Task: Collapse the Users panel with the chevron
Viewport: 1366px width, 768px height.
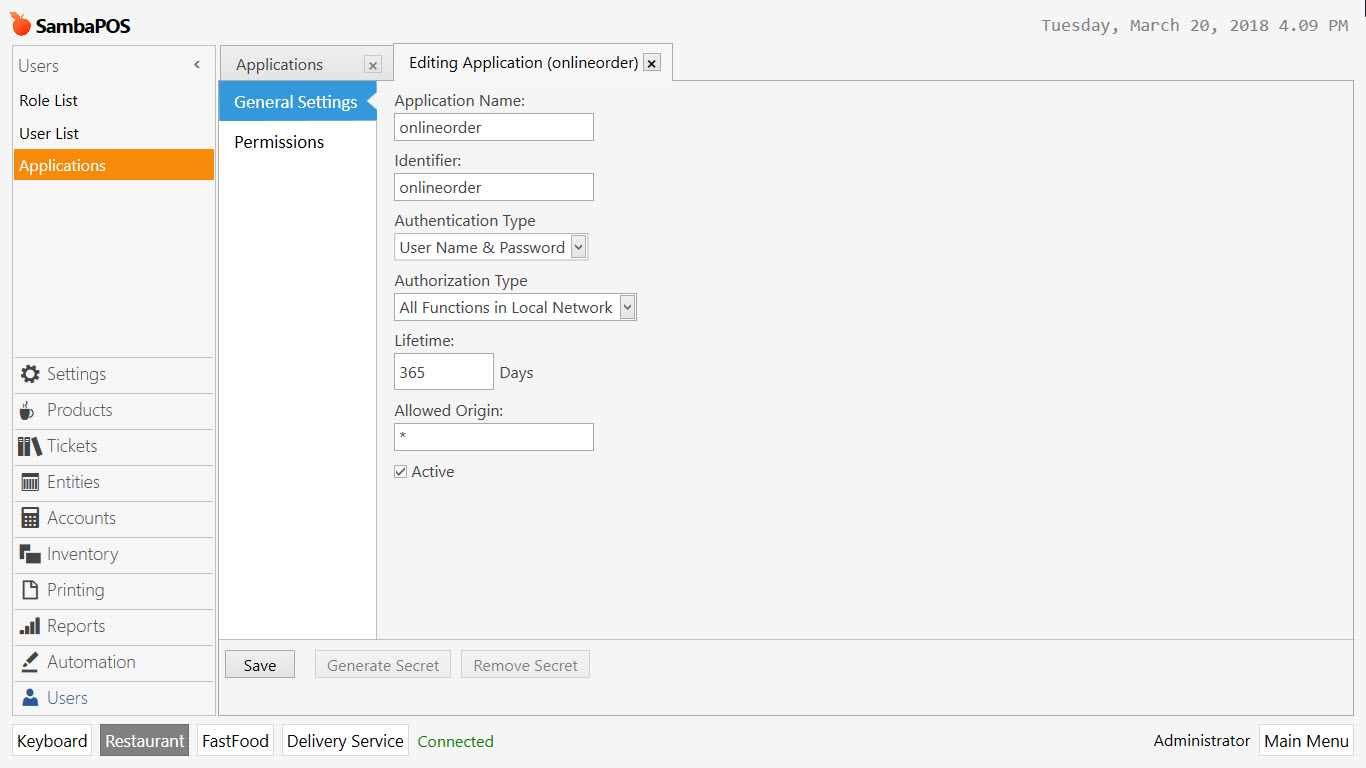Action: click(x=197, y=64)
